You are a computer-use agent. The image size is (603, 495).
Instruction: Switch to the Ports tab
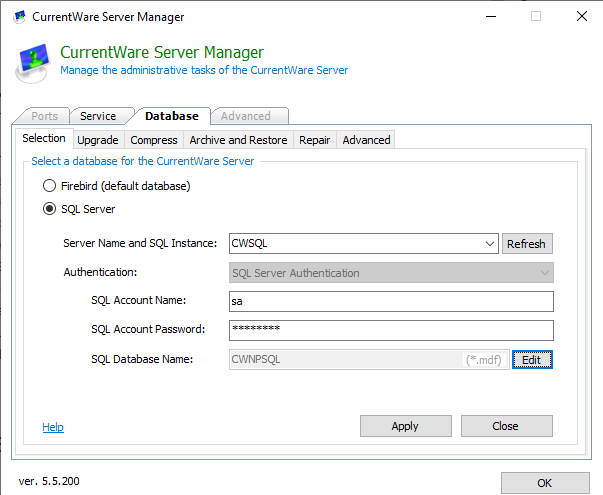(45, 116)
